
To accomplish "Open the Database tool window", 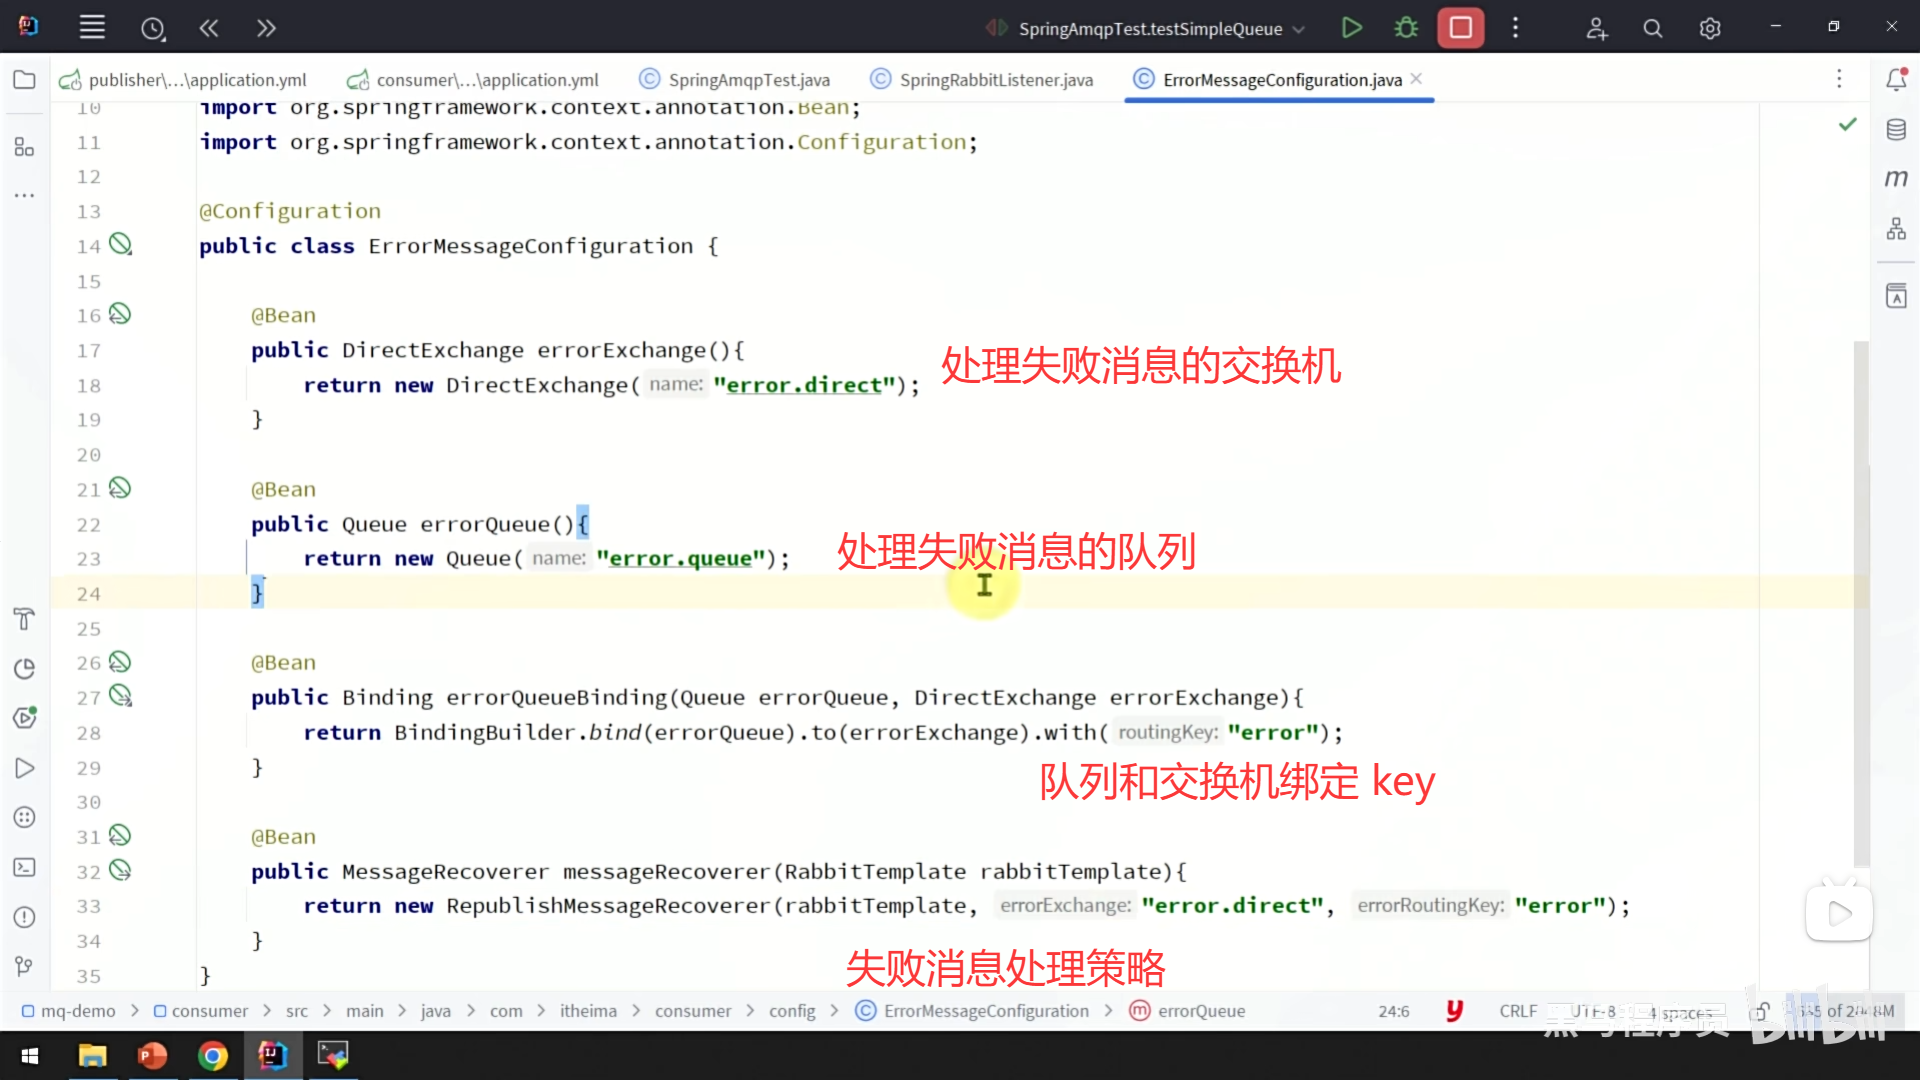I will pos(1896,130).
